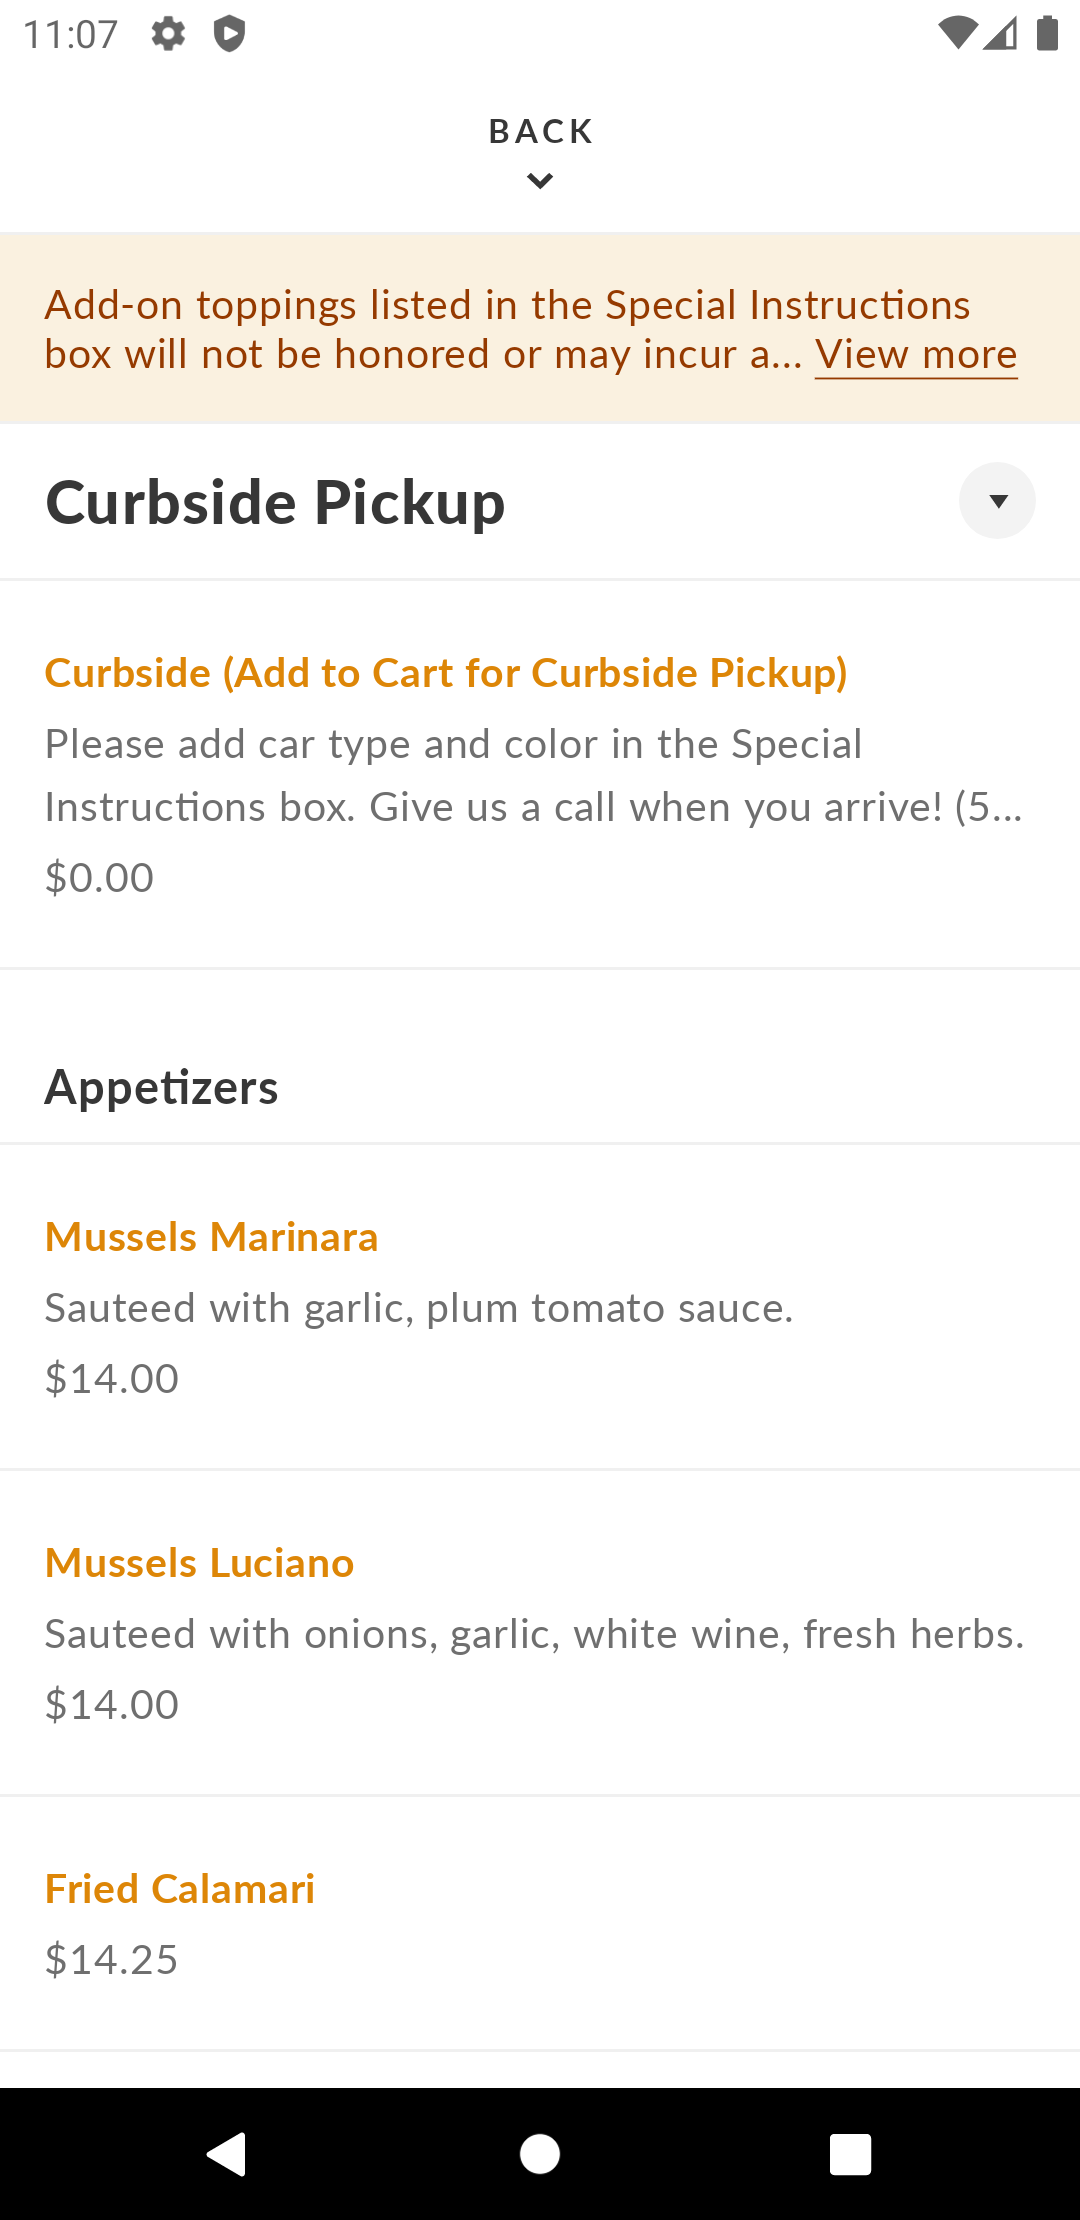Tap the shield icon in status bar

coord(229,34)
